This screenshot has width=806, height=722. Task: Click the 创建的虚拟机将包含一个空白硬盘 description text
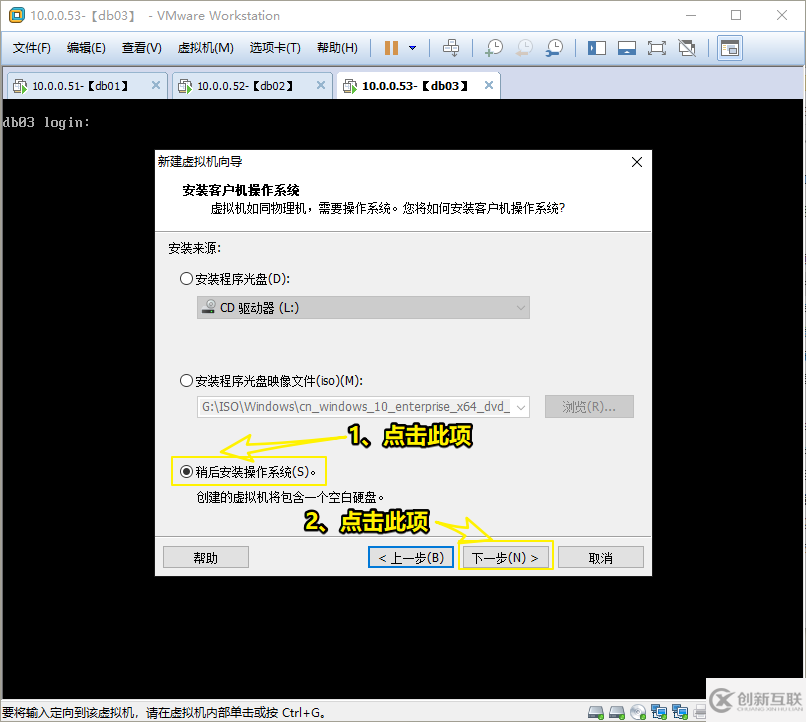tap(290, 497)
